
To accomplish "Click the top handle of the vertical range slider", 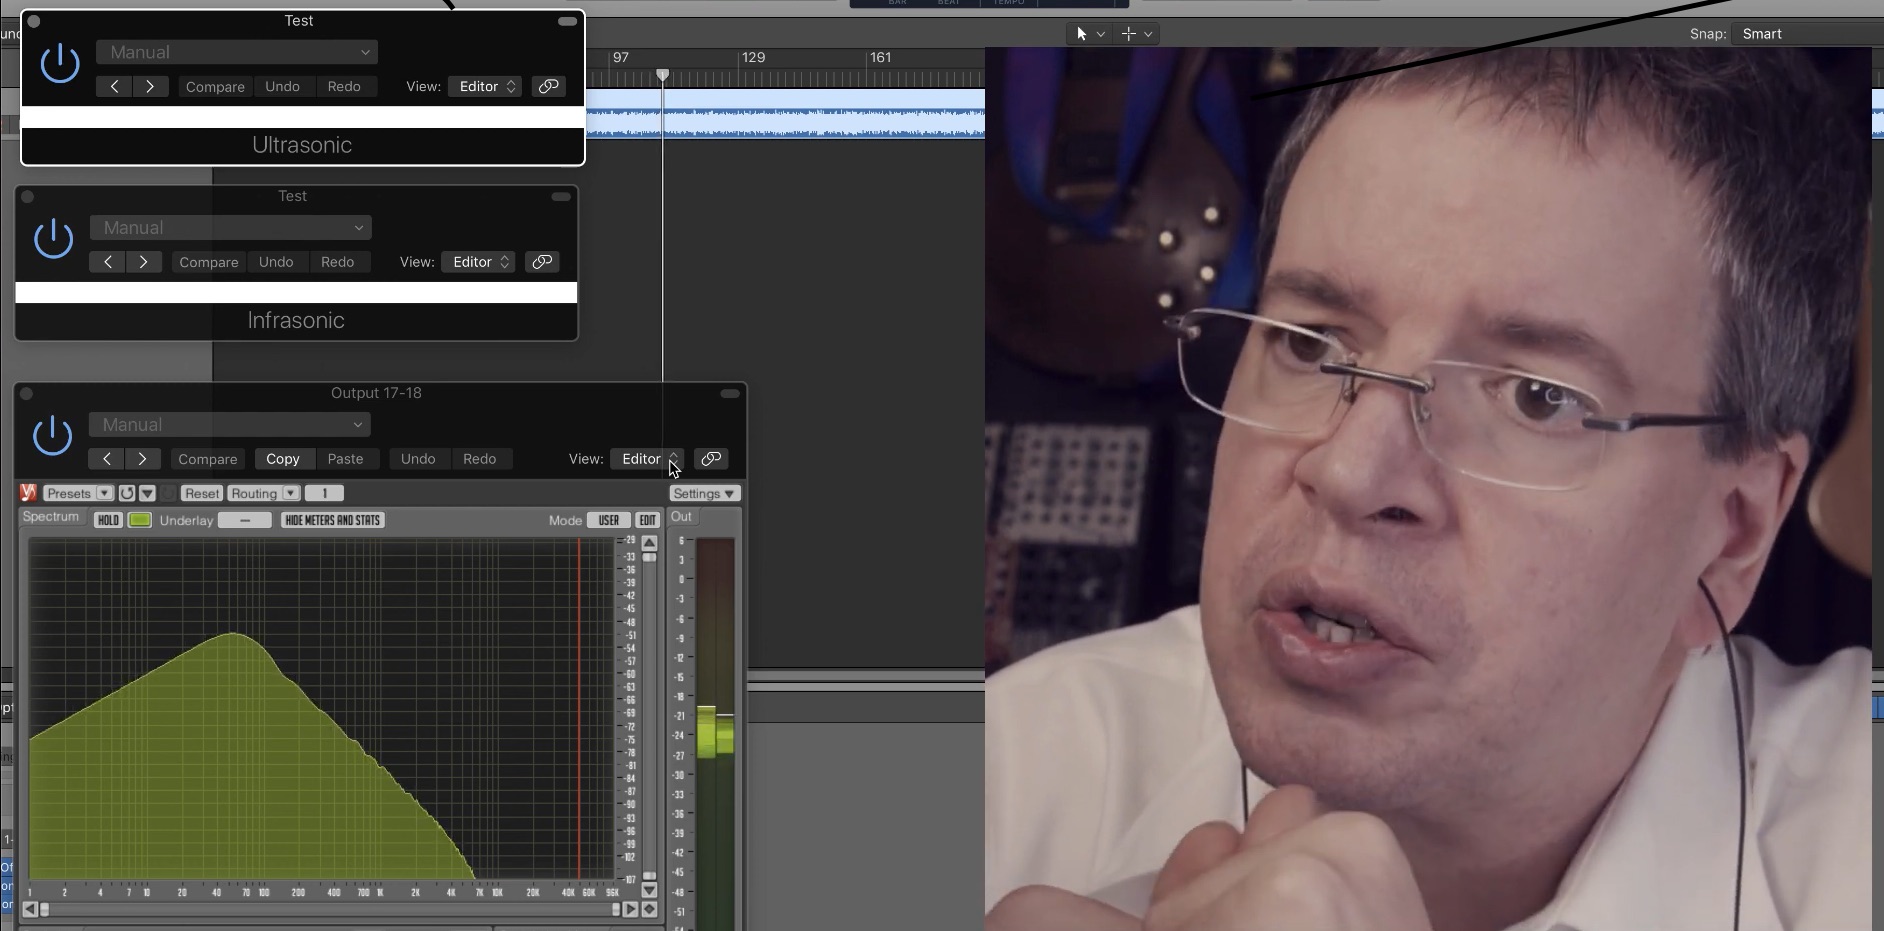I will (650, 557).
